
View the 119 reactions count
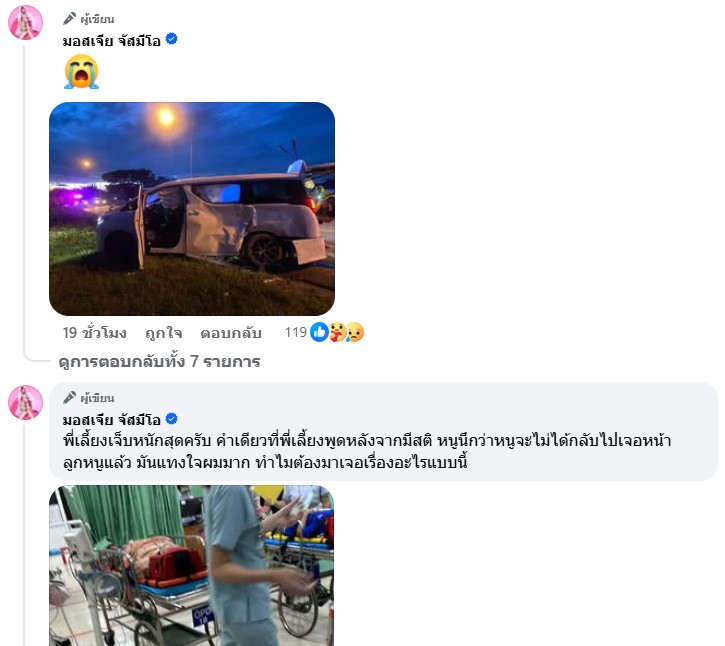click(296, 332)
